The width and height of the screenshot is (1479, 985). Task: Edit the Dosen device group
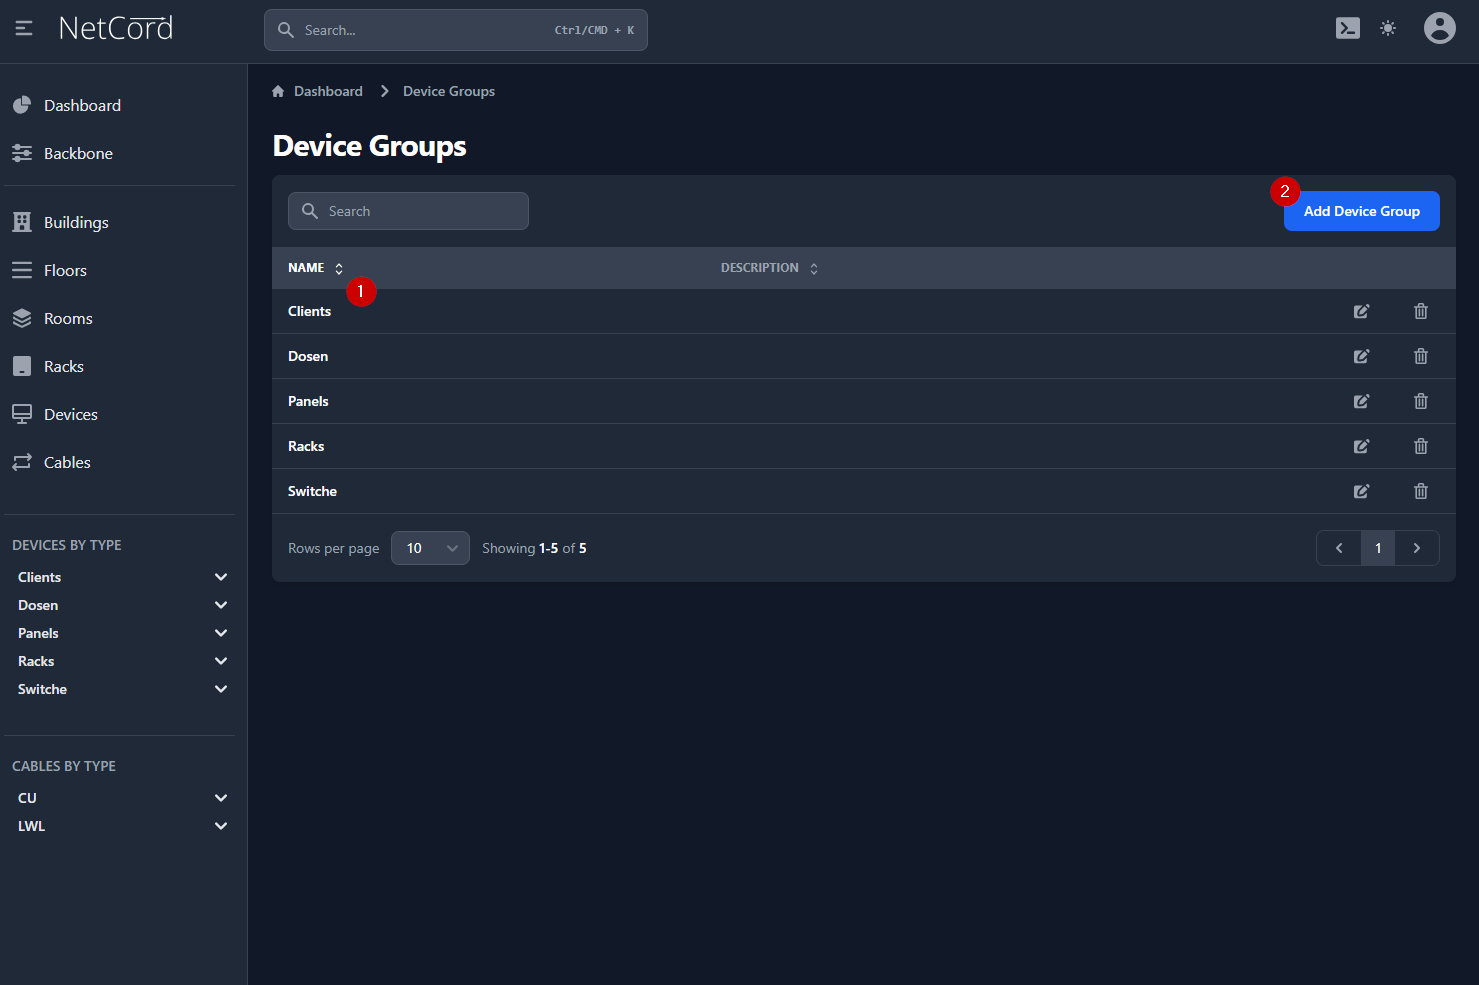point(1361,356)
